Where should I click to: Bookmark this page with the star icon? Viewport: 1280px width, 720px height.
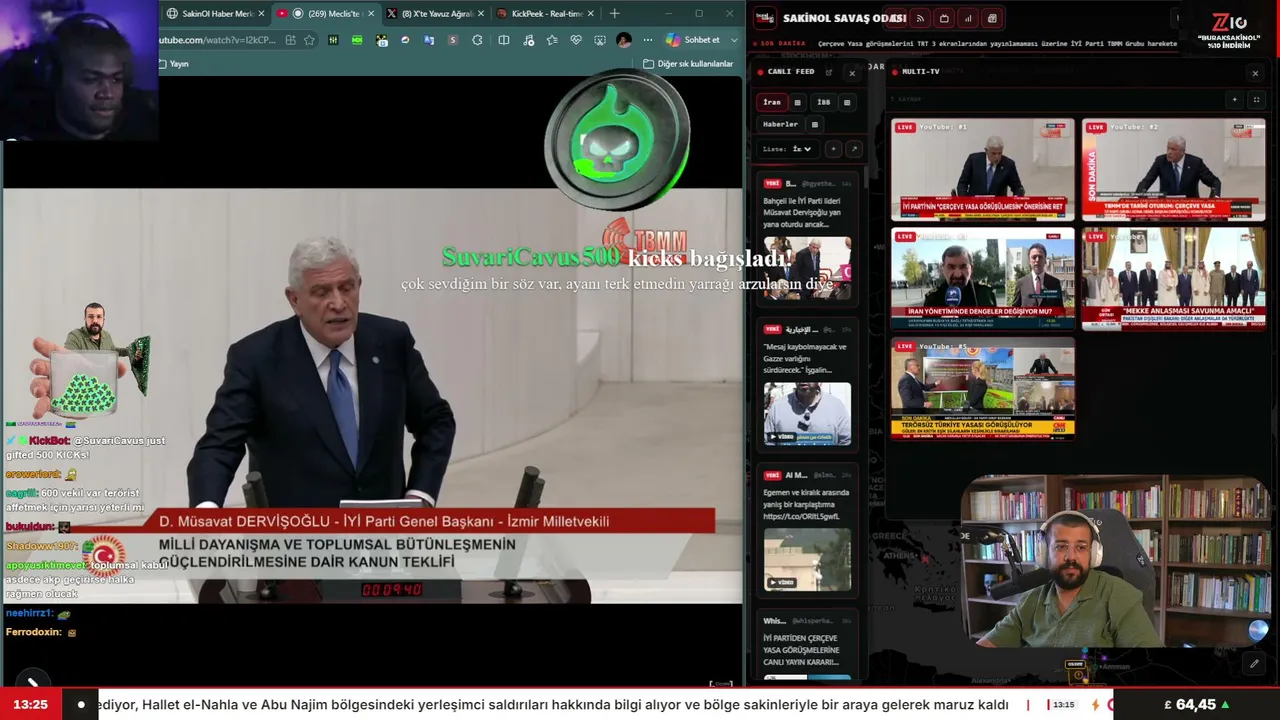309,40
